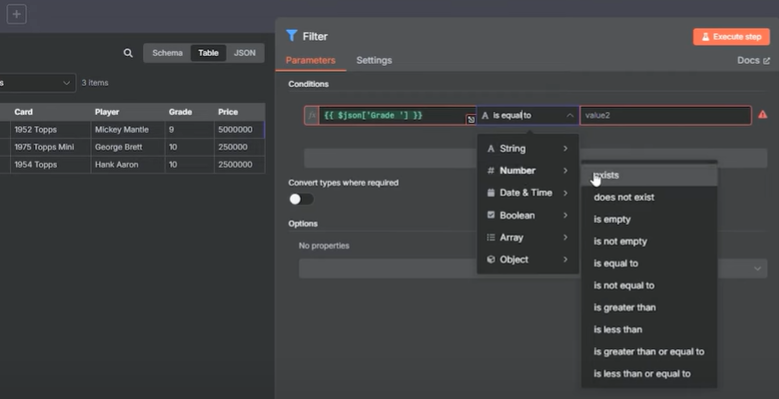Open the 'is equal to' operator dropdown
Image resolution: width=779 pixels, height=399 pixels.
[528, 115]
